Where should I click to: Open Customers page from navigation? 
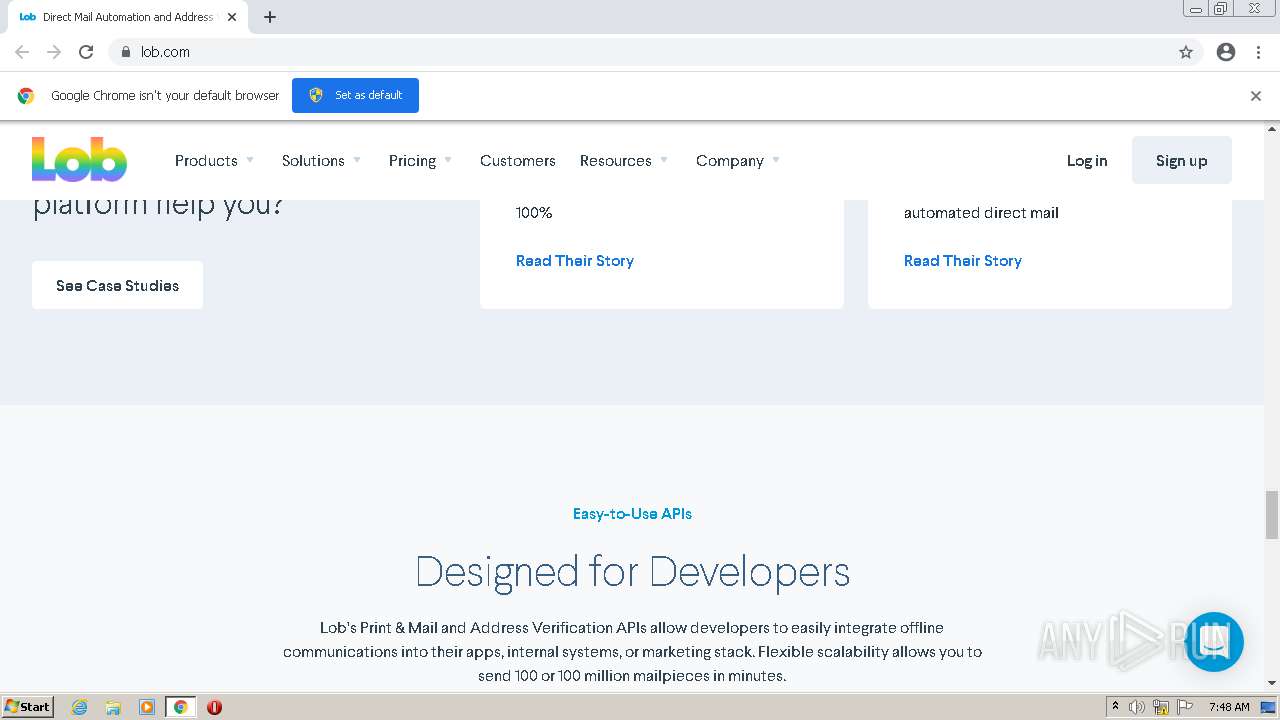point(517,160)
